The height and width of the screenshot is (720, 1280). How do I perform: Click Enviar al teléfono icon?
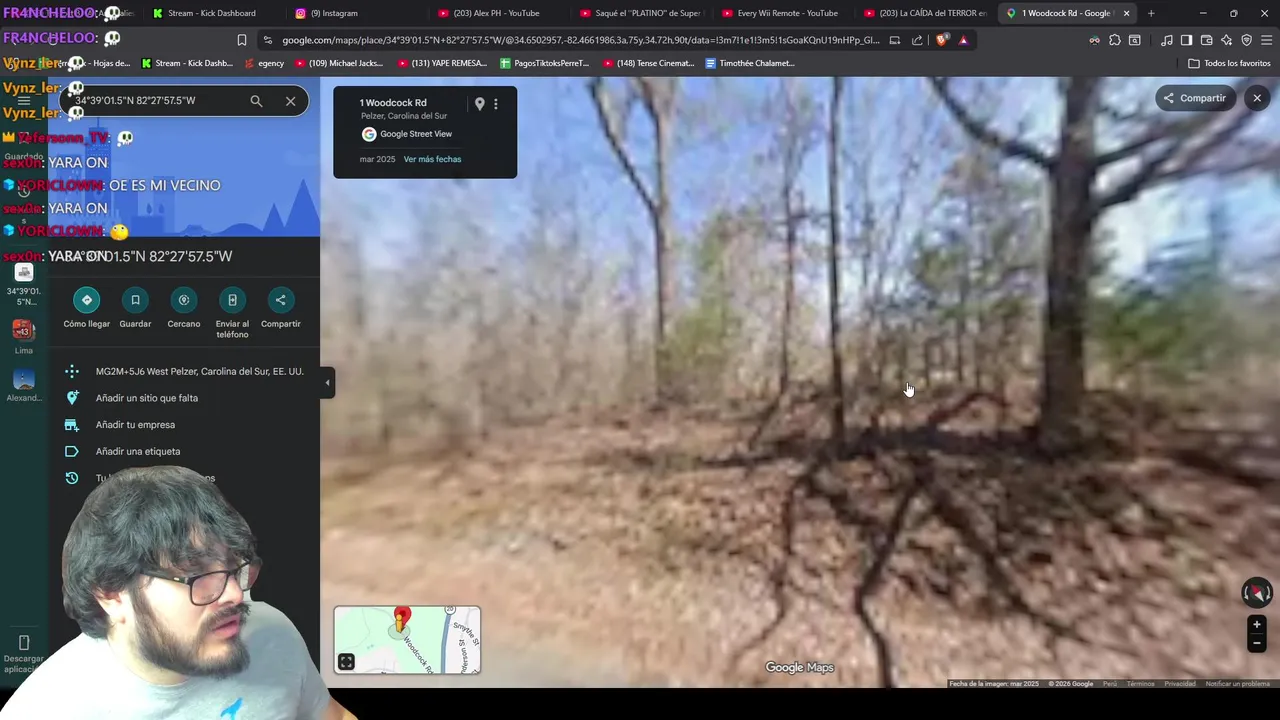232,300
